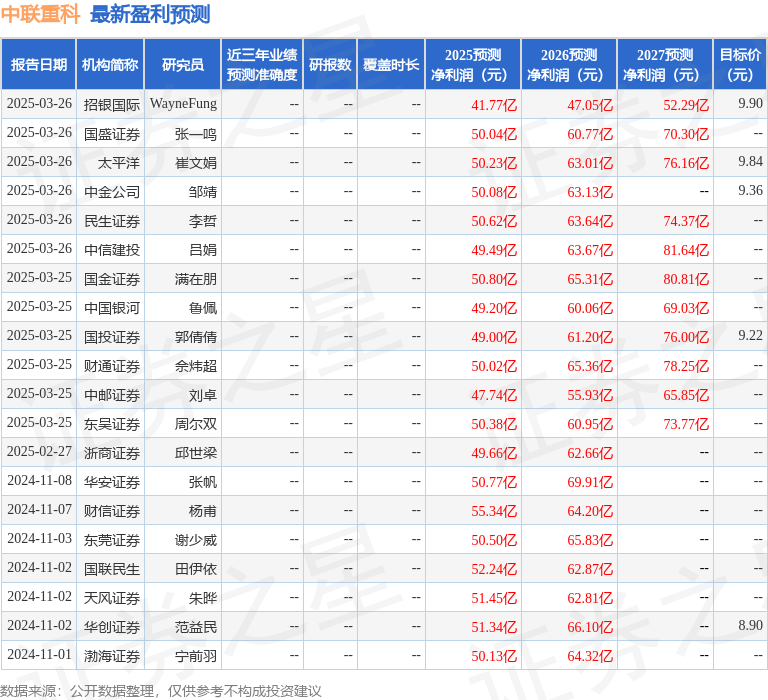Click the 中联重科 title text

pyautogui.click(x=40, y=14)
